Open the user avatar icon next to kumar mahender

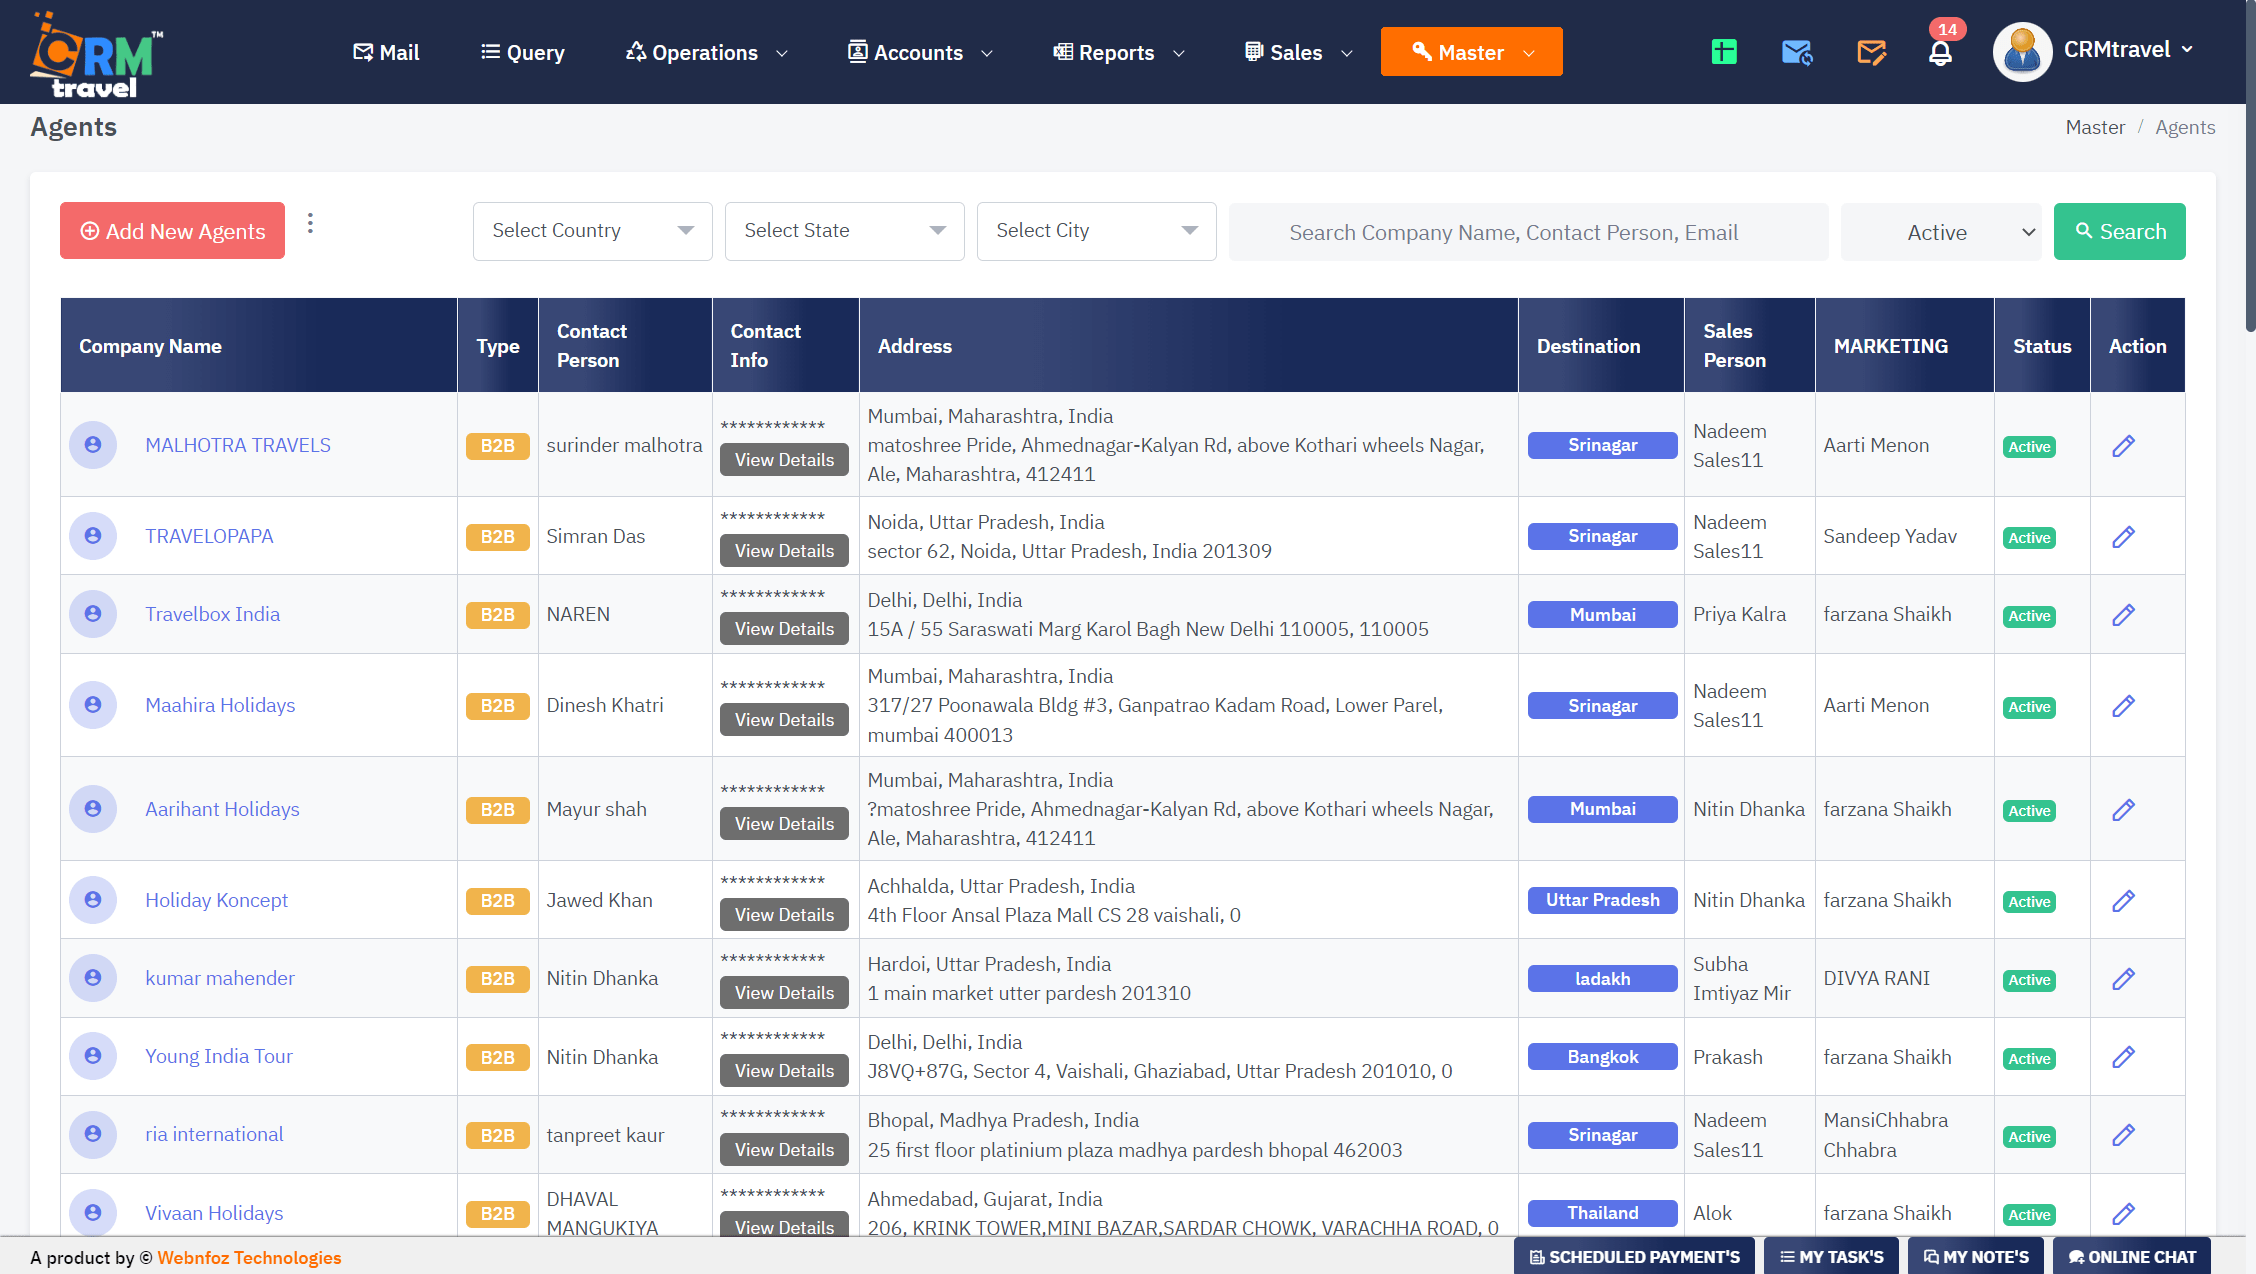click(93, 978)
